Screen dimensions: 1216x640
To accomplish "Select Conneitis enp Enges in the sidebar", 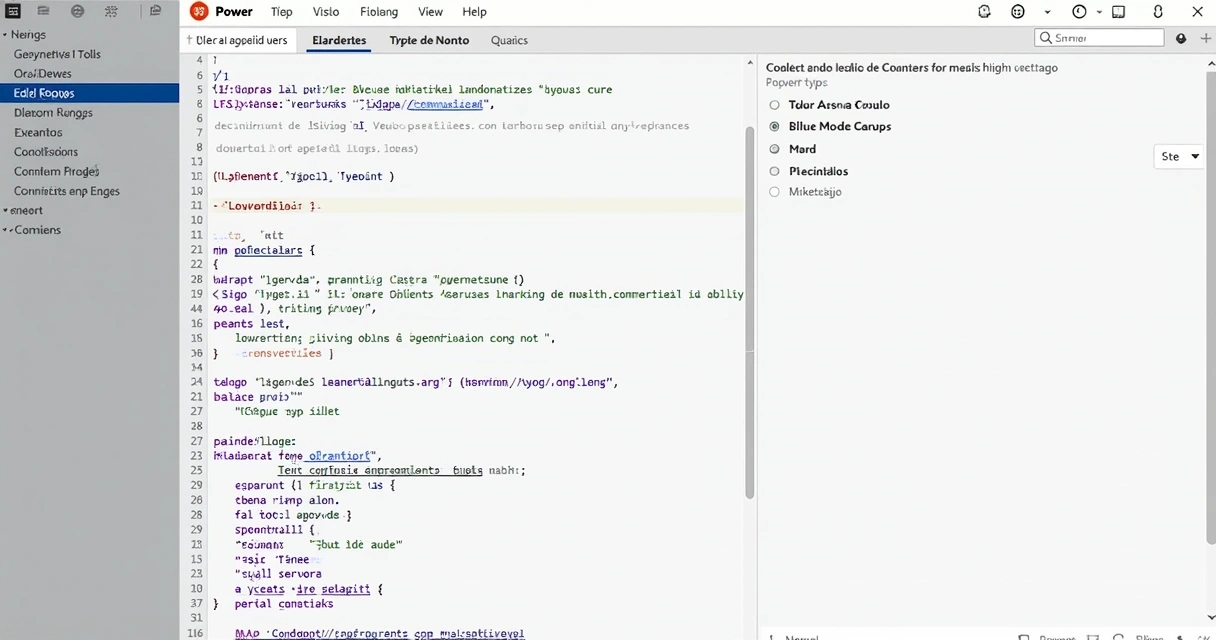I will pos(67,191).
